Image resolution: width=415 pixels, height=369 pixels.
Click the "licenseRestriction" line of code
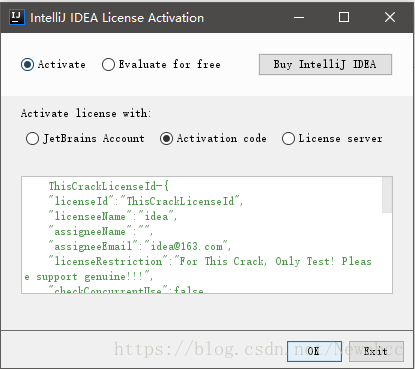click(198, 269)
